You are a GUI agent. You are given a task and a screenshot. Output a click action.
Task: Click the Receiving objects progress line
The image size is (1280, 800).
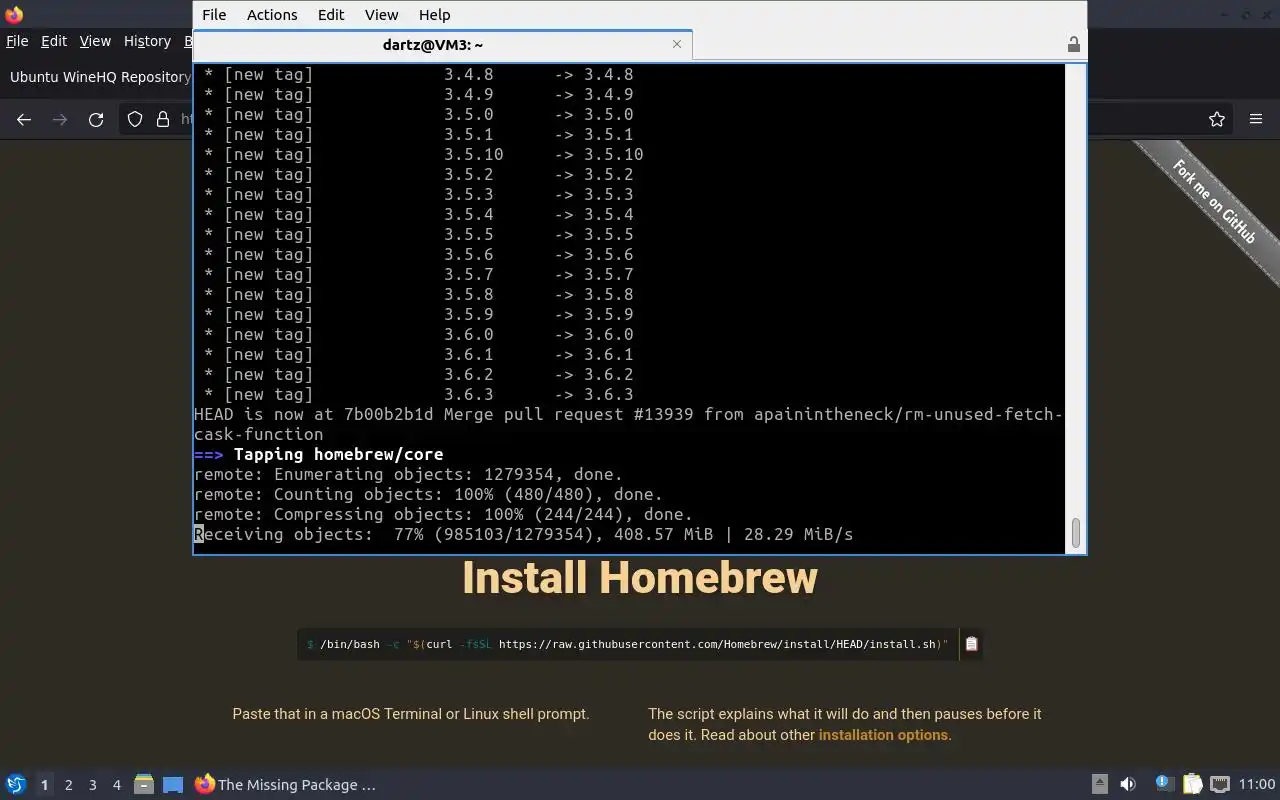[x=523, y=535]
